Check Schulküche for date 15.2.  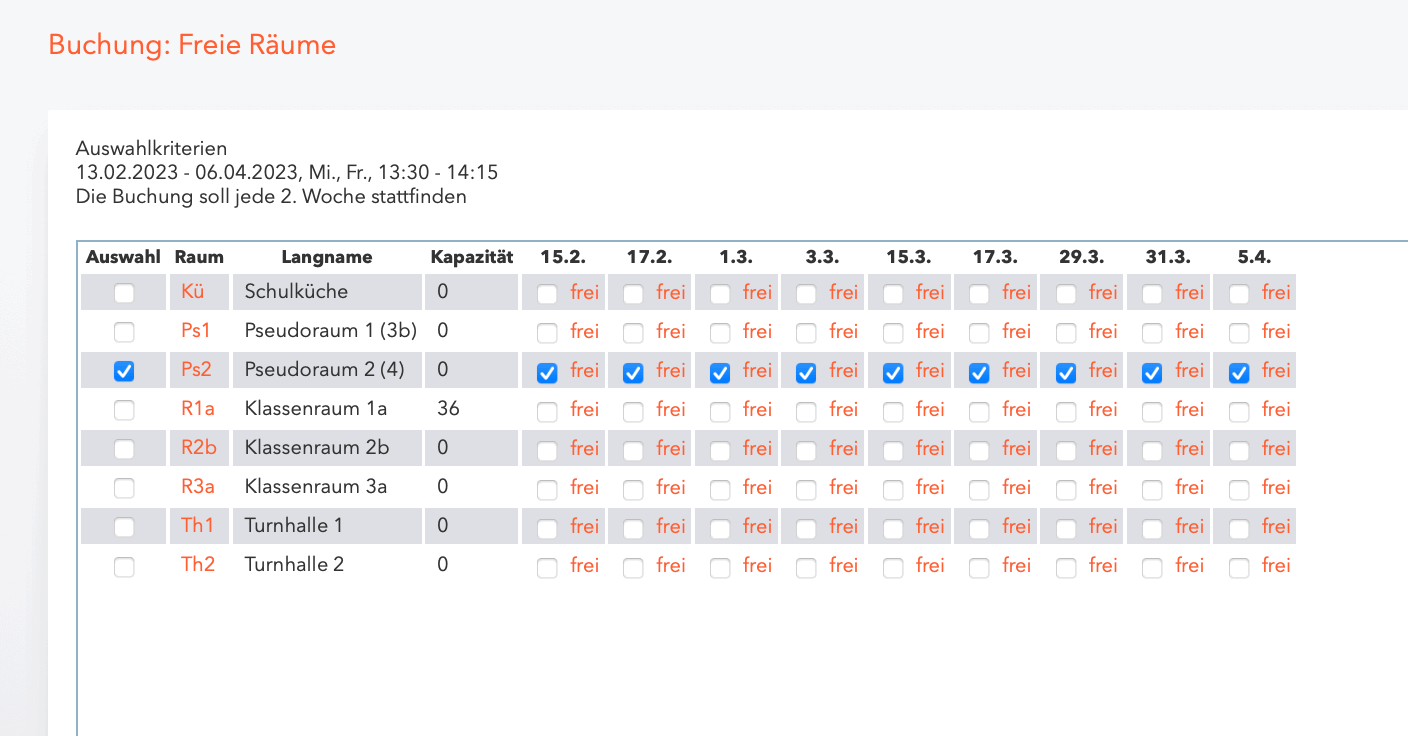[x=547, y=294]
